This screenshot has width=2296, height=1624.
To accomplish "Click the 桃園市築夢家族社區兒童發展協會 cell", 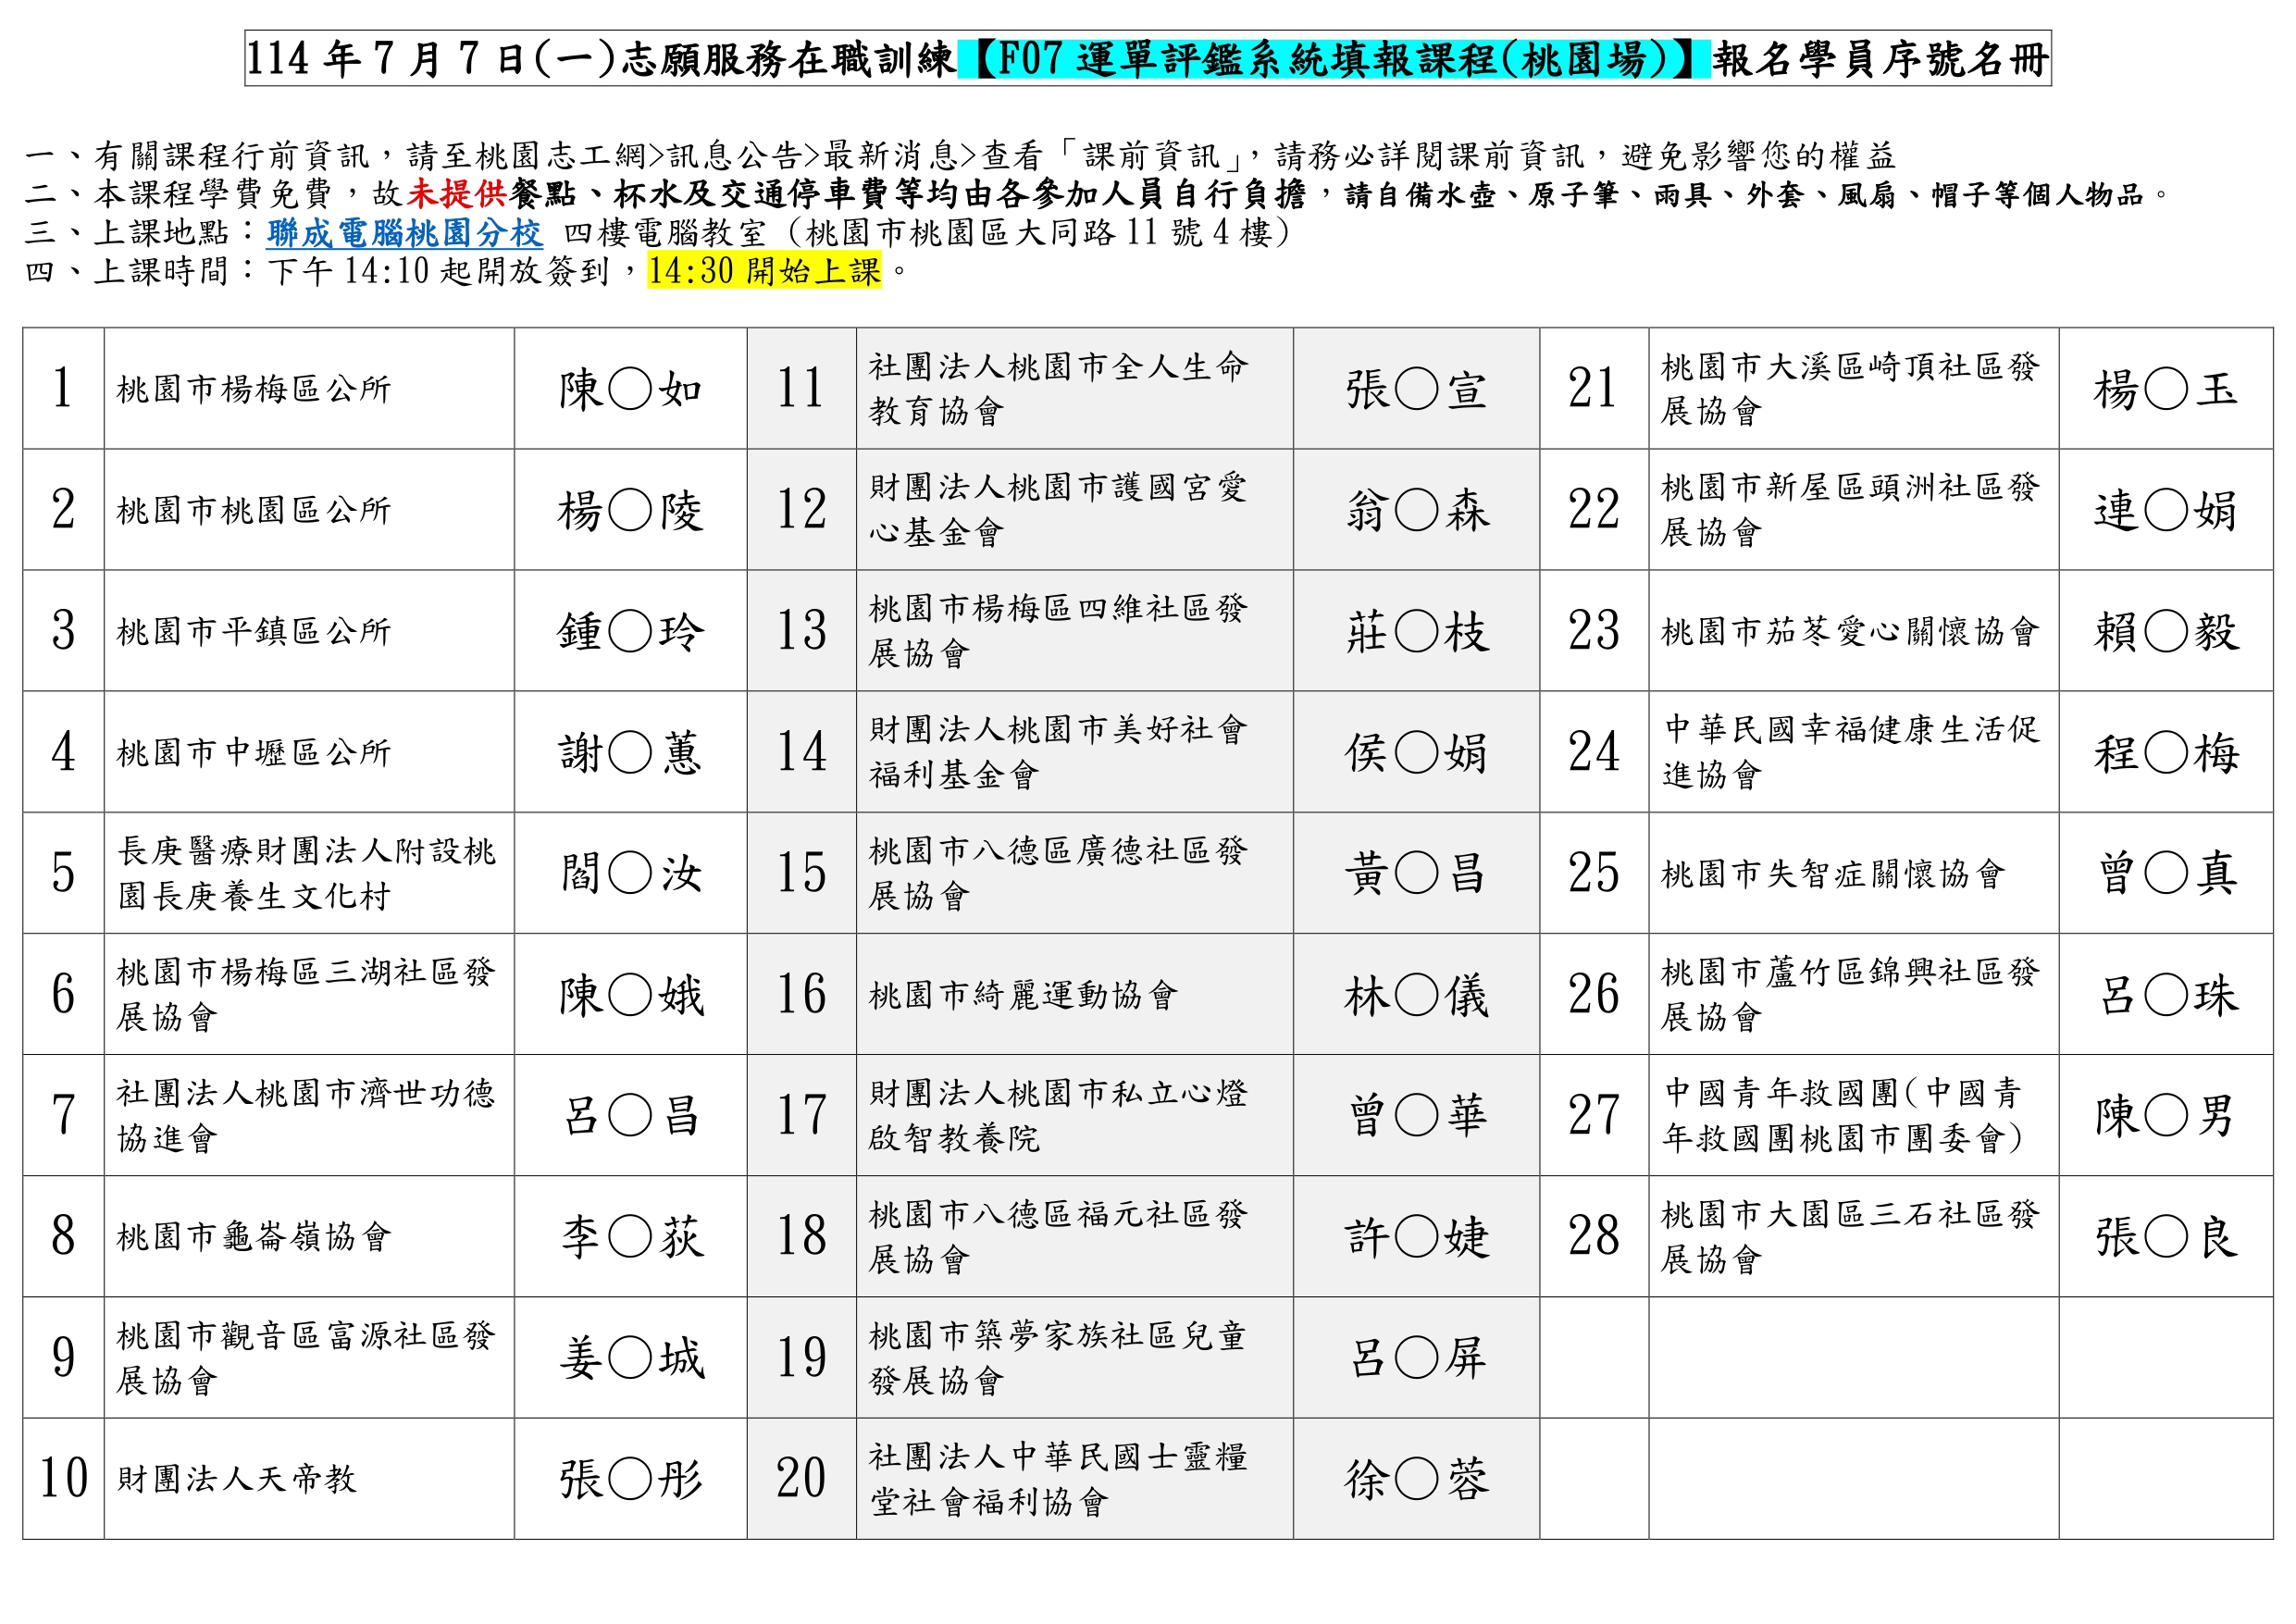I will [1074, 1357].
